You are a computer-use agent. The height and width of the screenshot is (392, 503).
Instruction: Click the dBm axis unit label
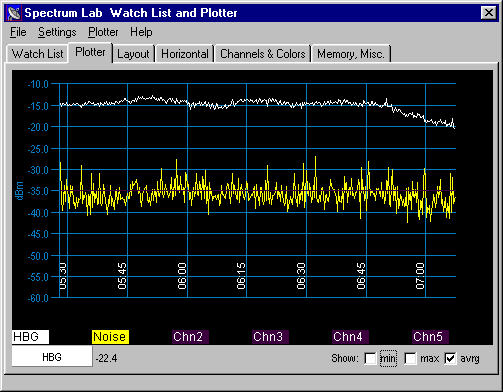point(19,191)
